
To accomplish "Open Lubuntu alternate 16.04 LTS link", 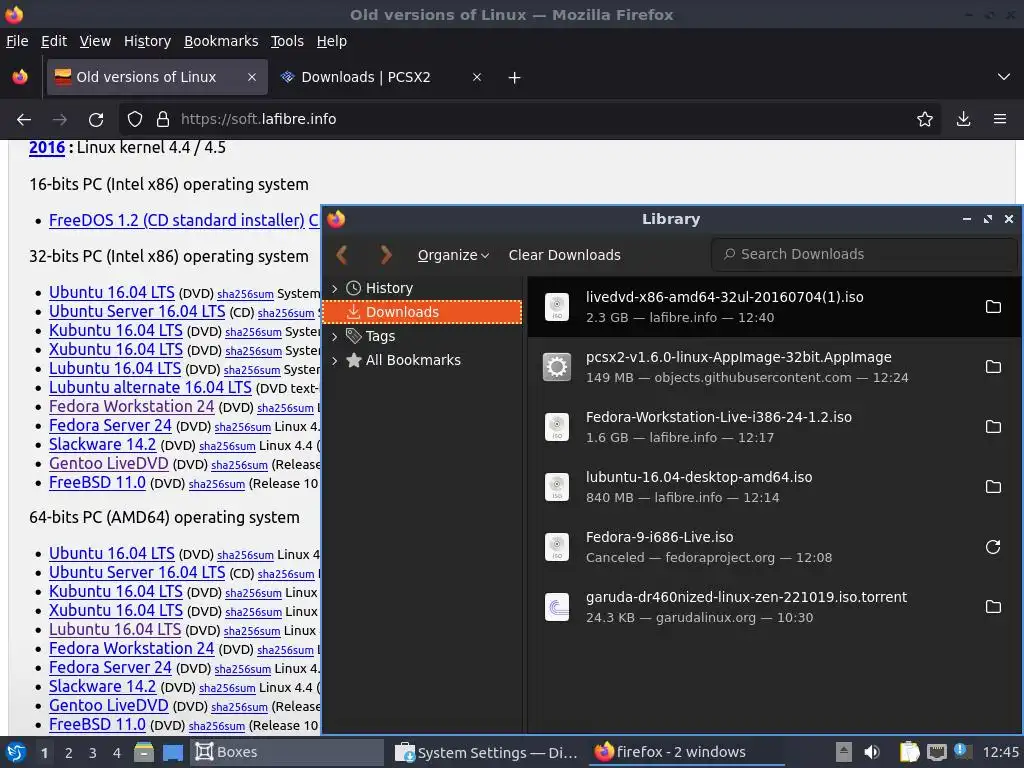I will [x=150, y=387].
